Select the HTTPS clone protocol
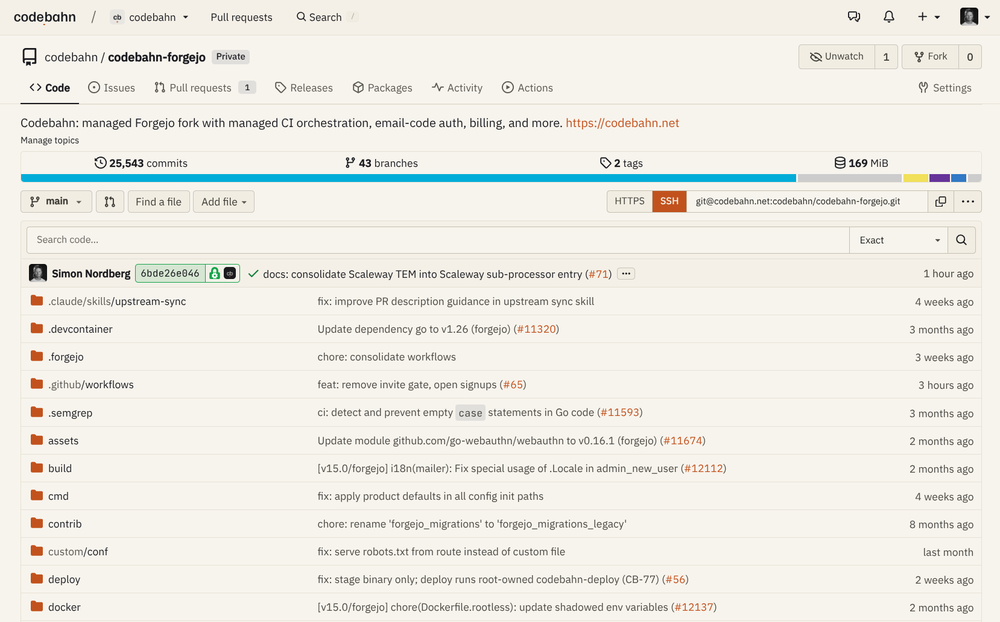1000x622 pixels. pos(629,201)
